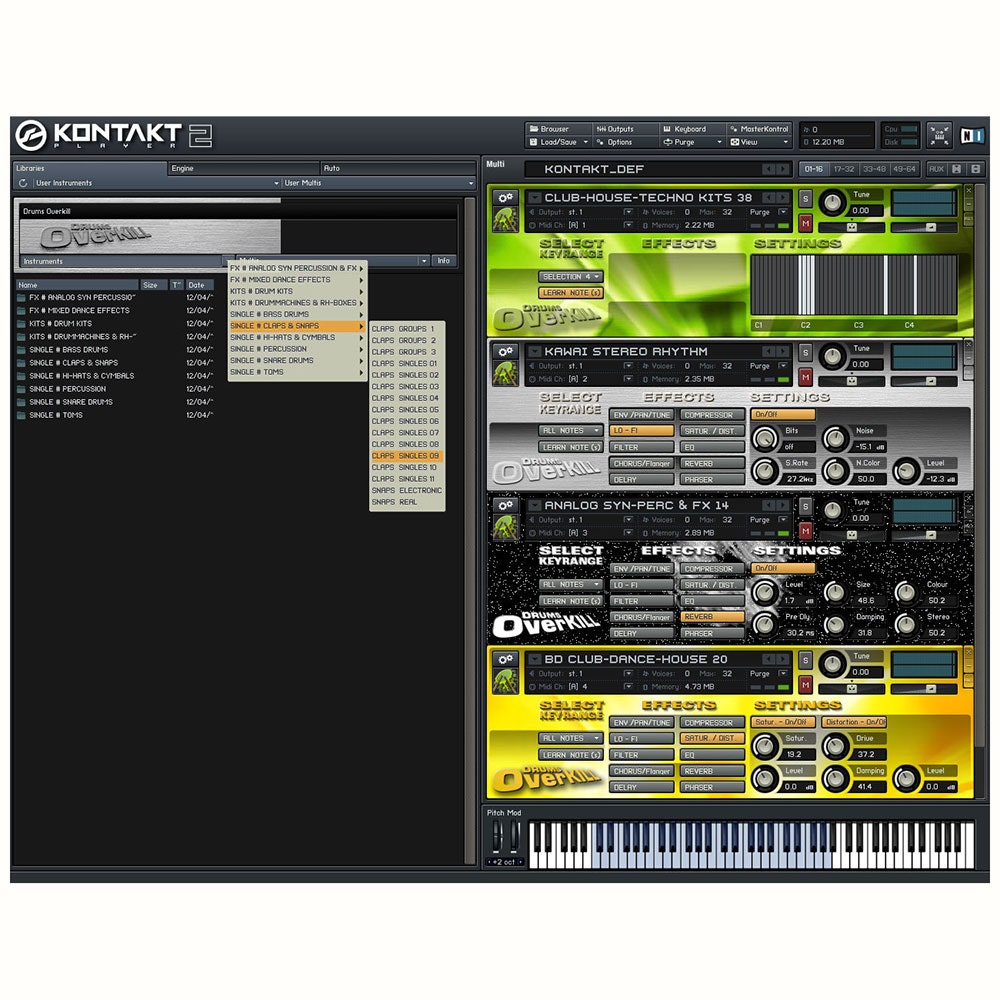The height and width of the screenshot is (1000, 1000).
Task: Open the View dropdown in the toolbar
Action: (759, 142)
